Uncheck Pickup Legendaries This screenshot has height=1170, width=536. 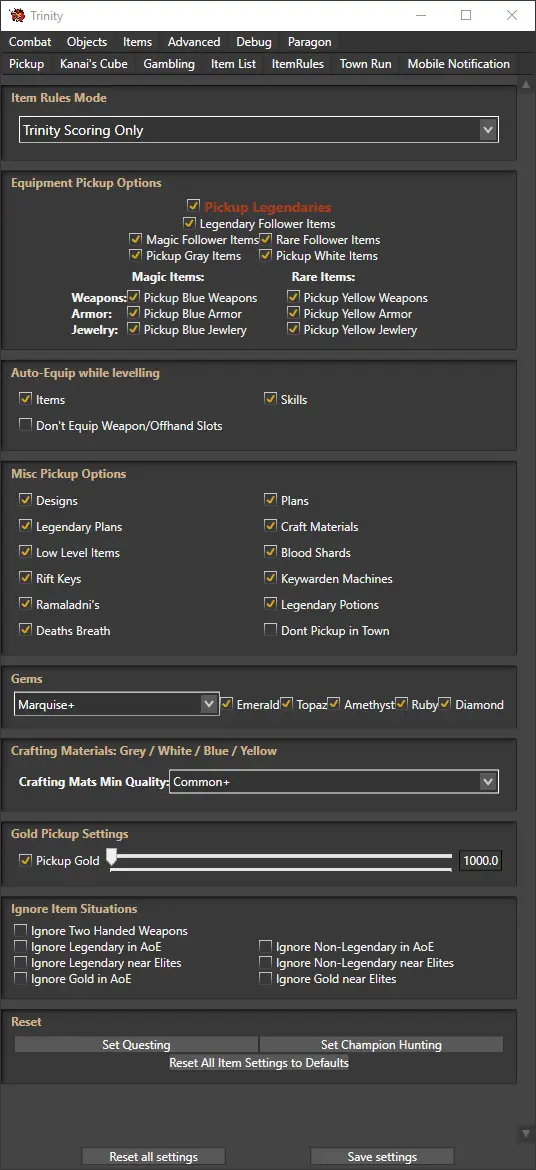[193, 204]
